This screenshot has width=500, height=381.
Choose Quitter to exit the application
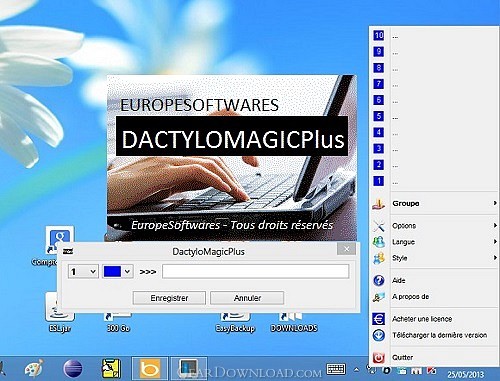coord(433,358)
